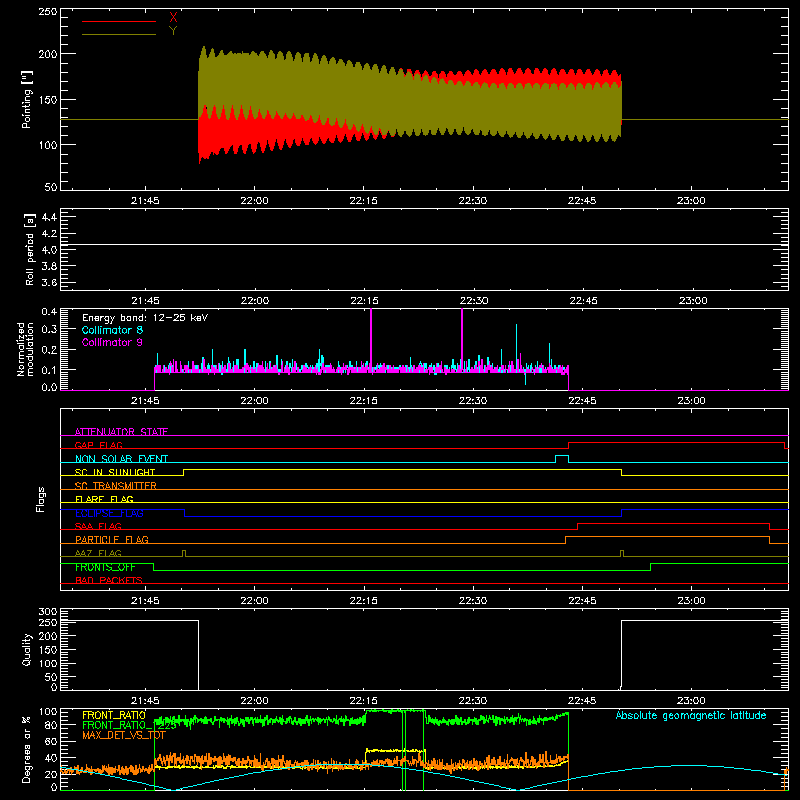Click the 'PARTICLE_FLAG' label
This screenshot has width=800, height=800.
tap(112, 539)
